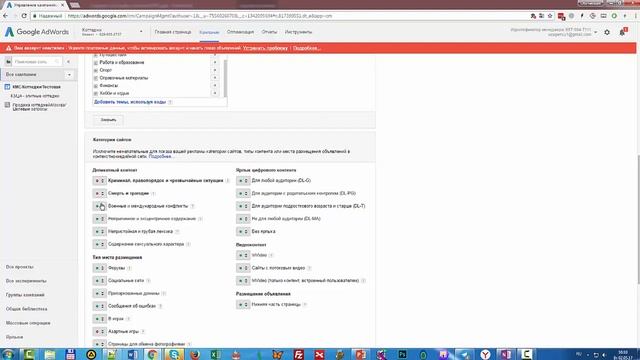This screenshot has height=360, width=640.
Task: Open Общая библиотека in the sidebar
Action: [27, 309]
